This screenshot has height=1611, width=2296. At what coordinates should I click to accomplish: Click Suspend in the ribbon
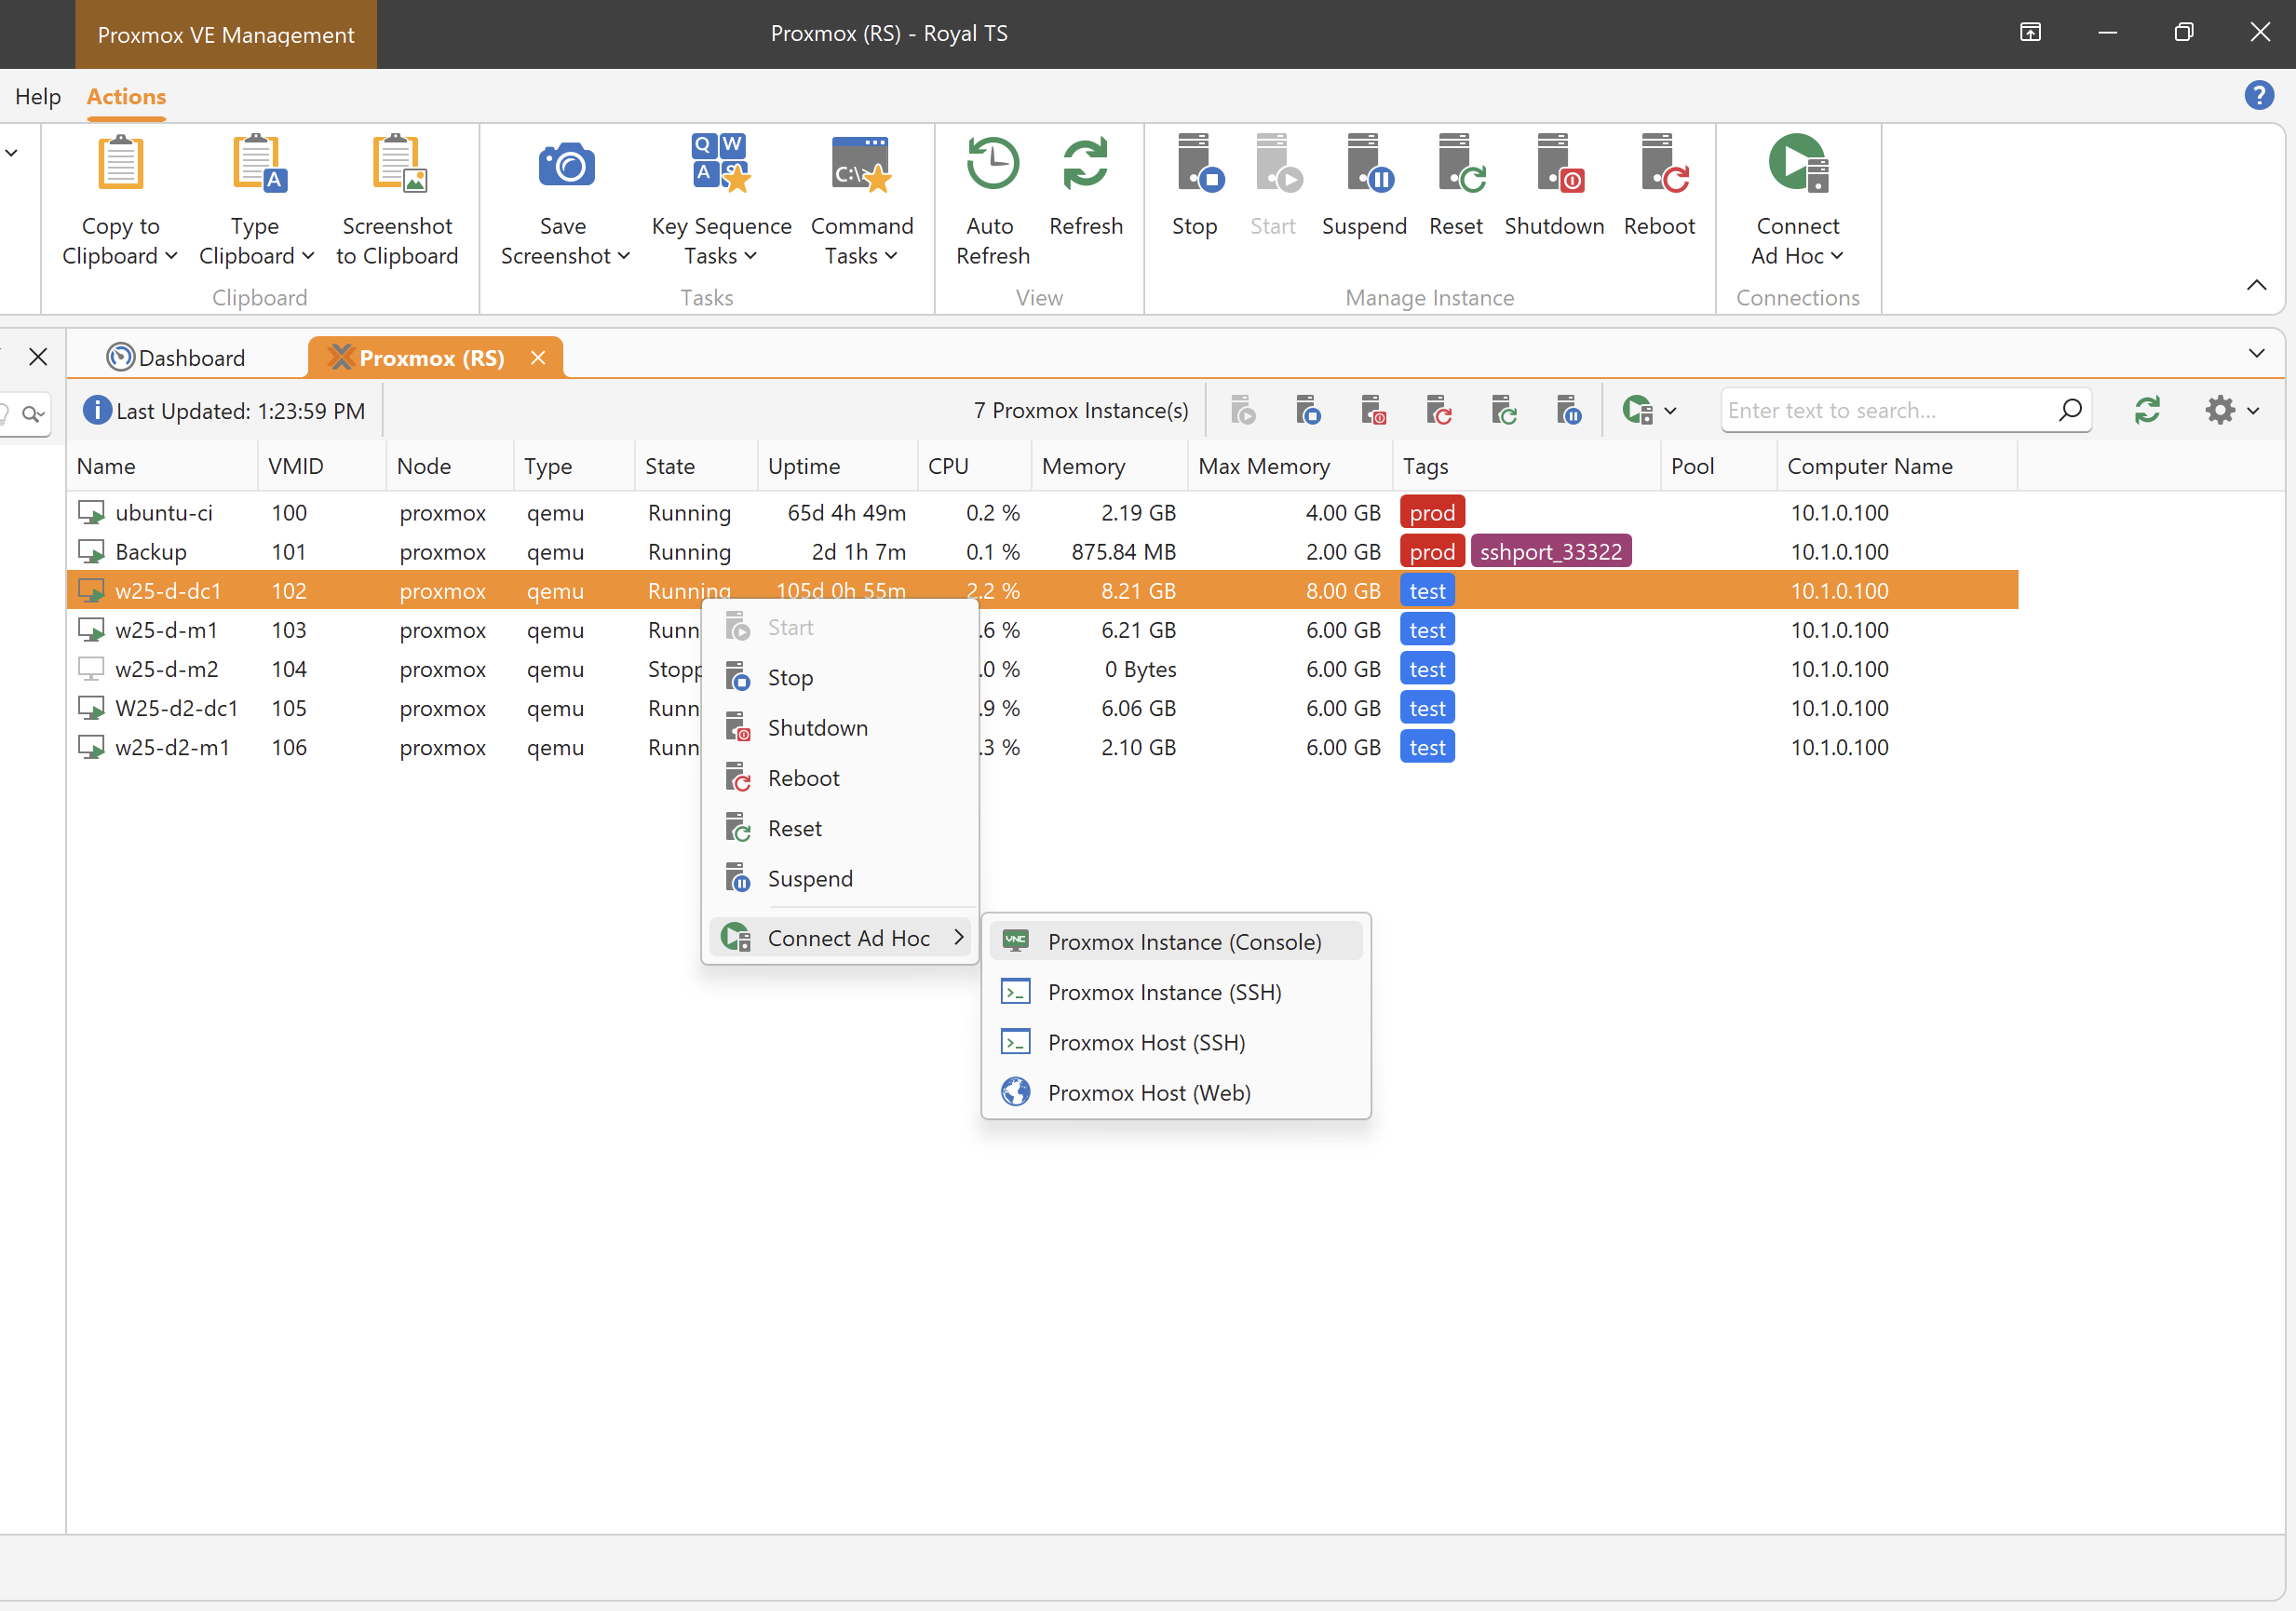(1364, 186)
